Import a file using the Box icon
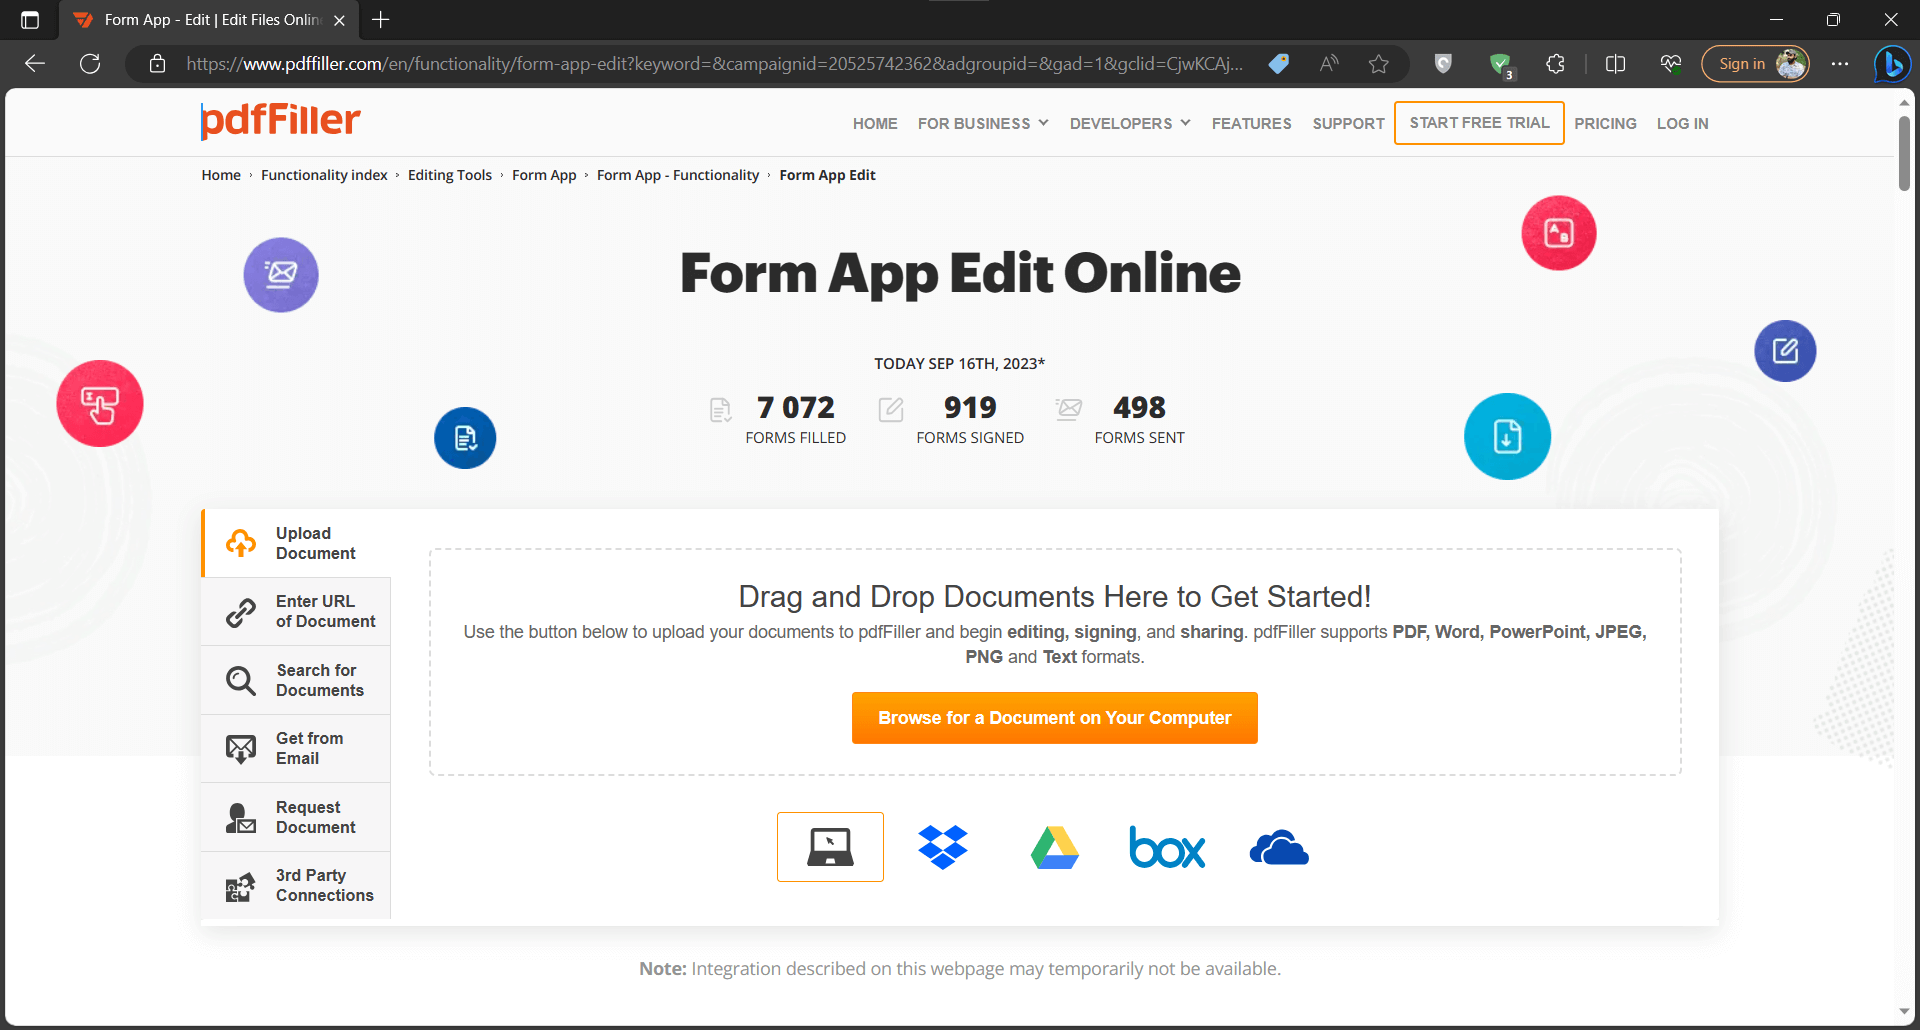Screen dimensions: 1920x1030 tap(1167, 847)
